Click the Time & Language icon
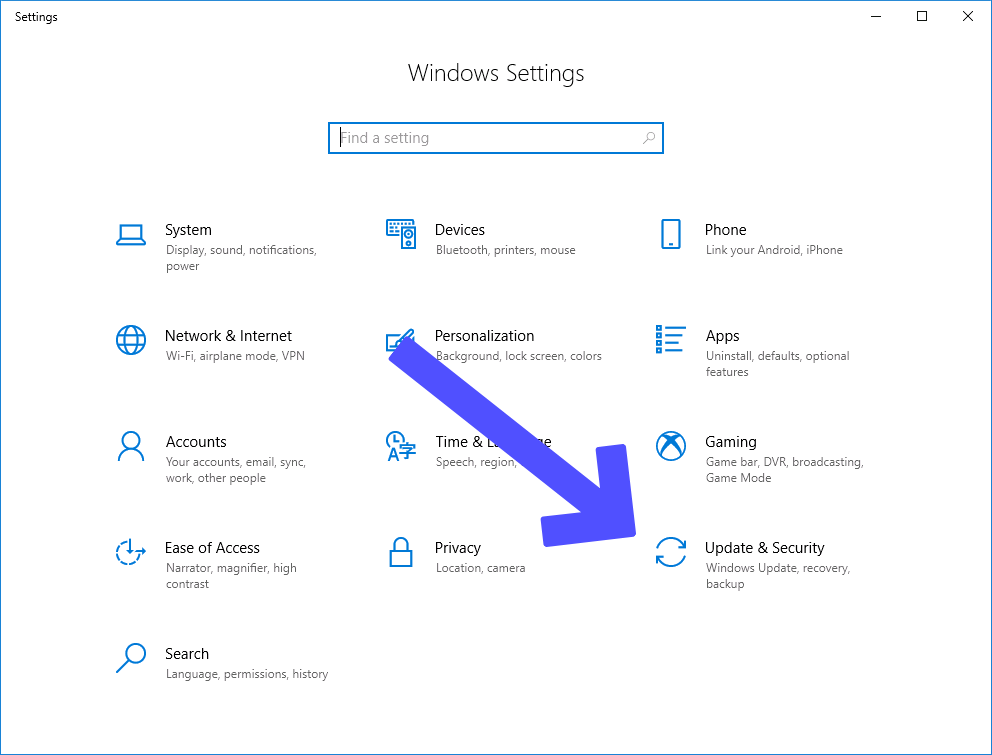Image resolution: width=992 pixels, height=755 pixels. pyautogui.click(x=400, y=446)
